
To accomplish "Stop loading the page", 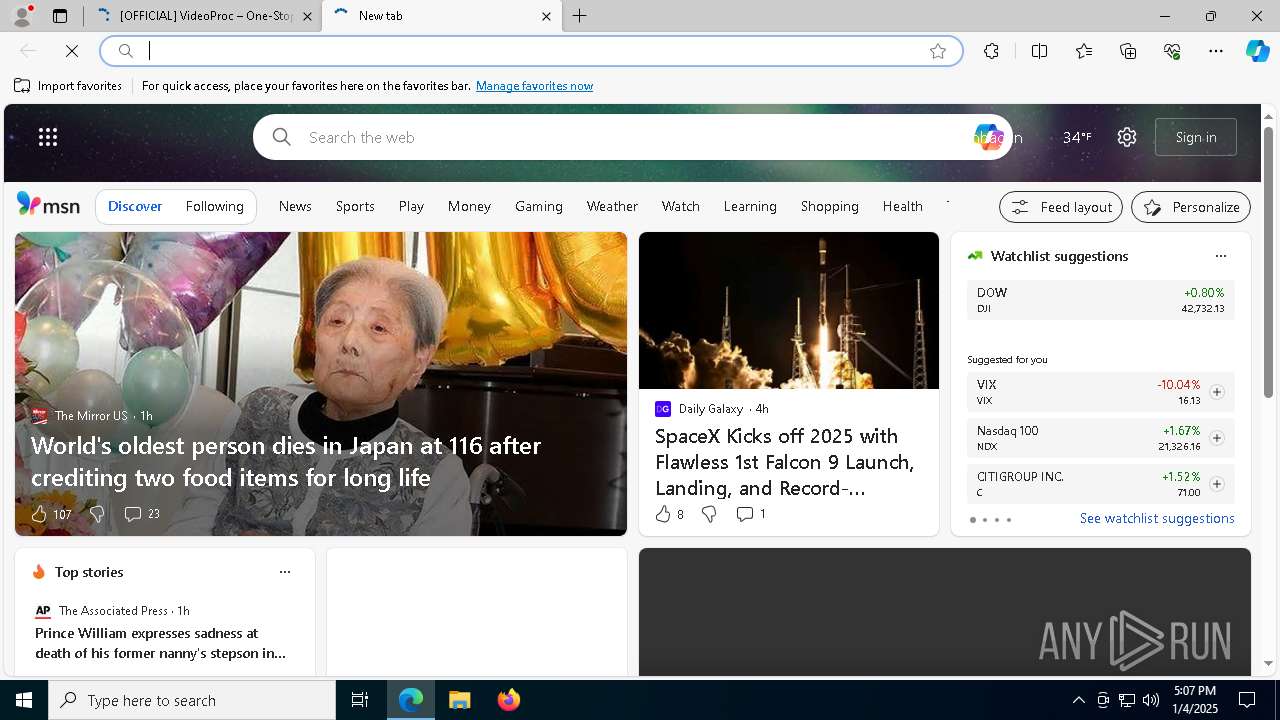I will (x=72, y=51).
